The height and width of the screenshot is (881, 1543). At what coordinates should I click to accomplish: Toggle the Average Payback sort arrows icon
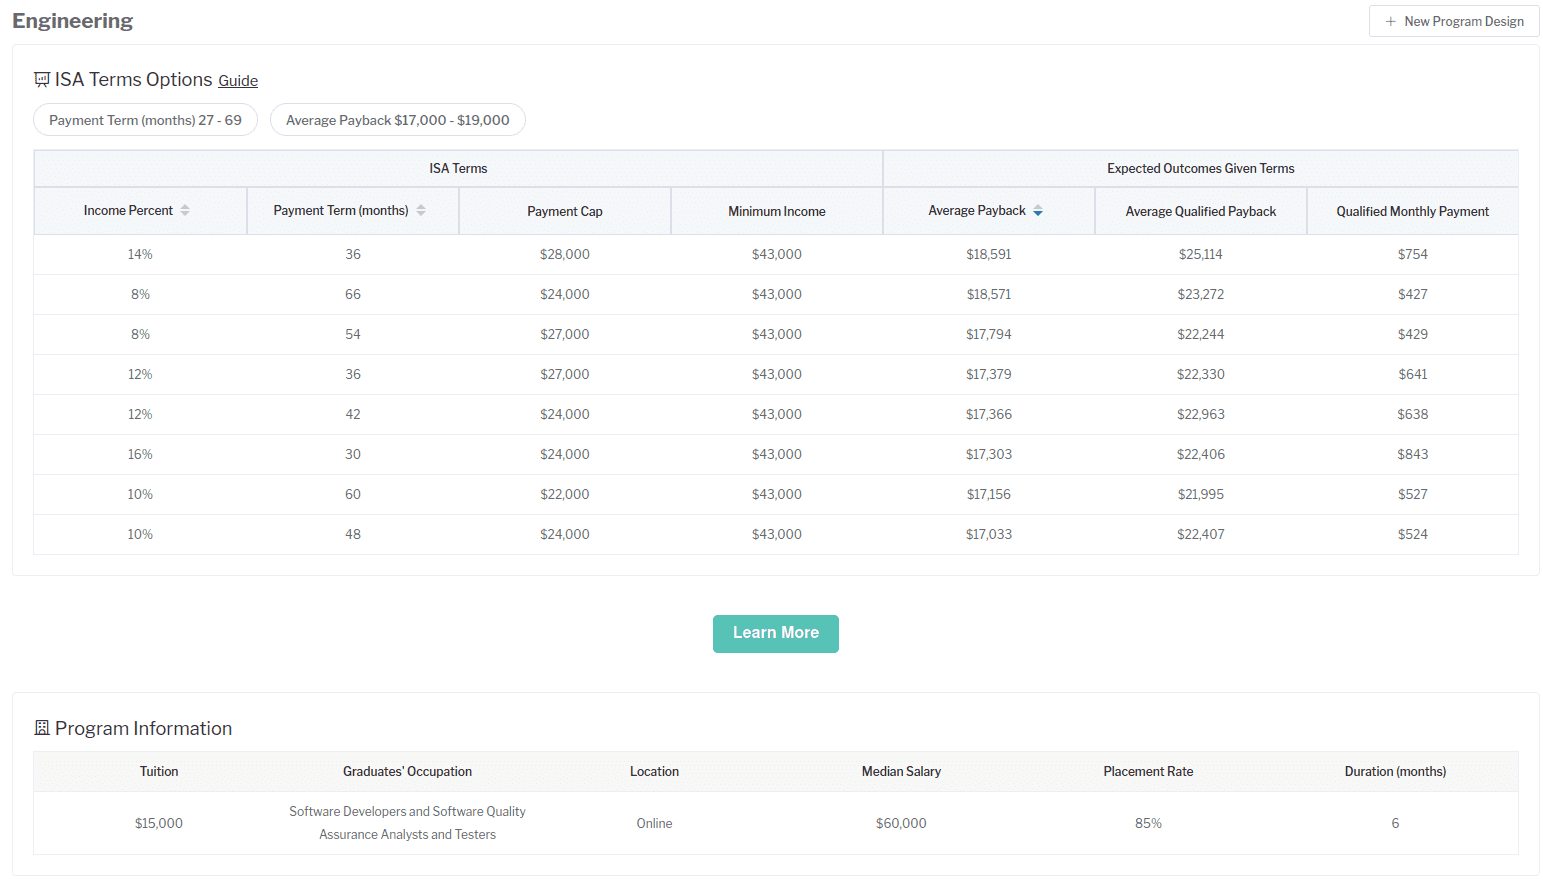point(1038,211)
